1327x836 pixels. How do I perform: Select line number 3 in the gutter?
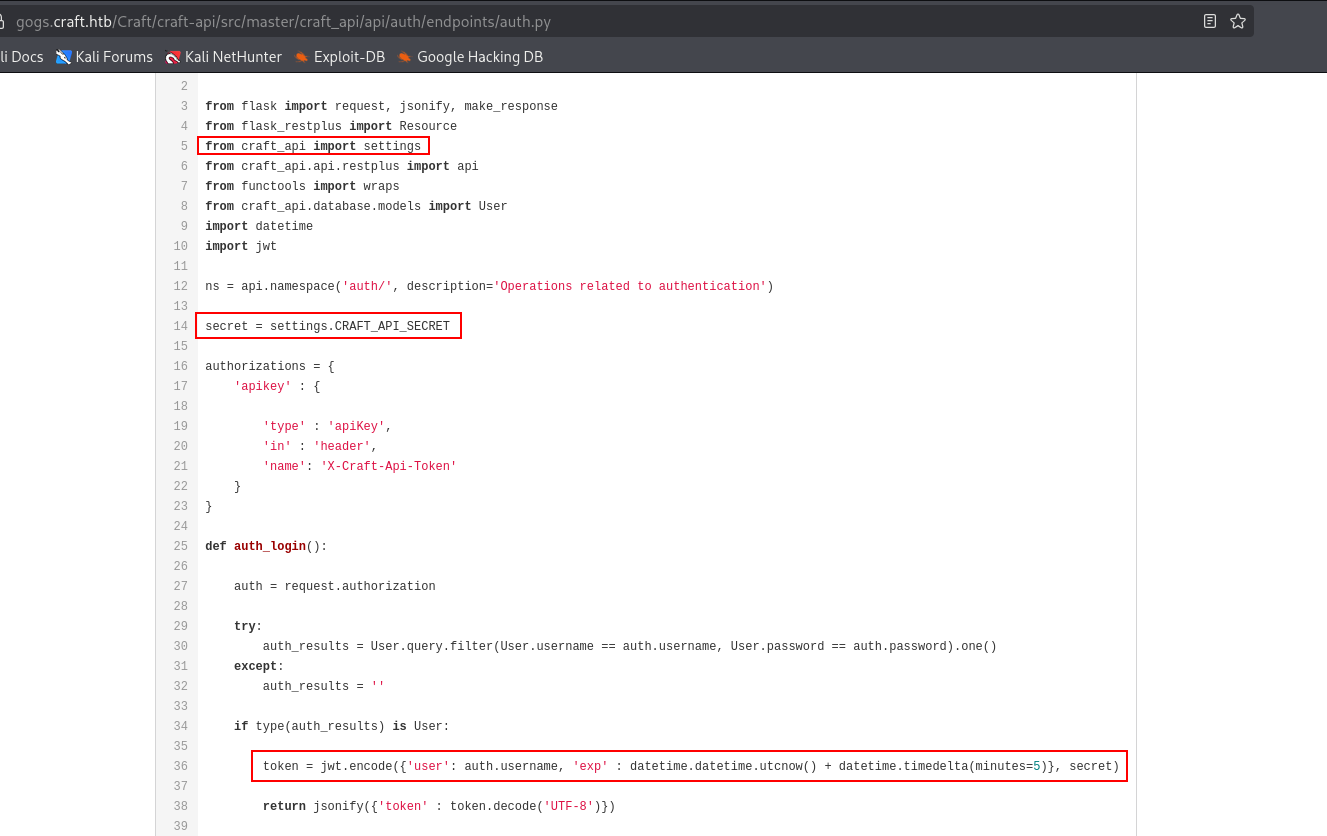coord(184,106)
